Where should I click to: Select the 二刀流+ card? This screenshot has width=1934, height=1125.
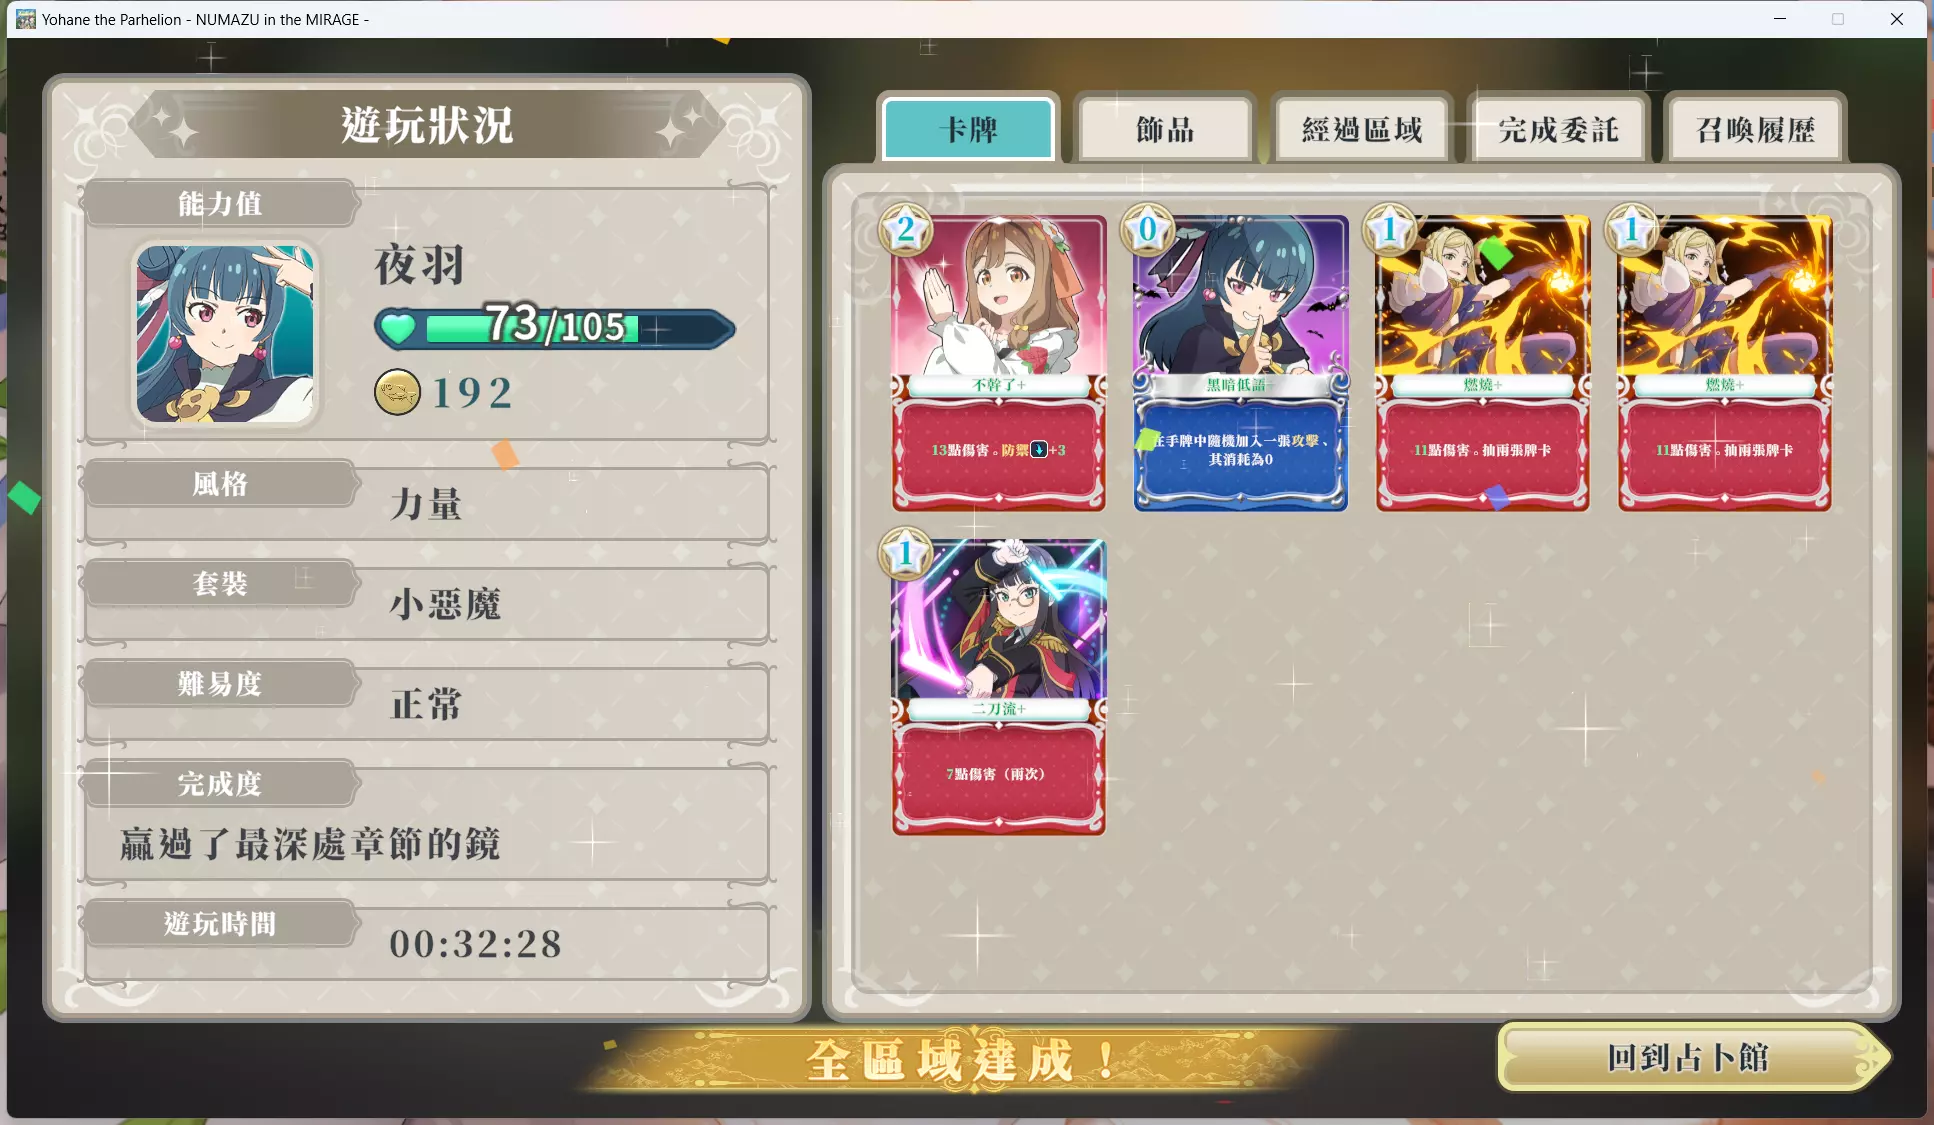pos(999,688)
